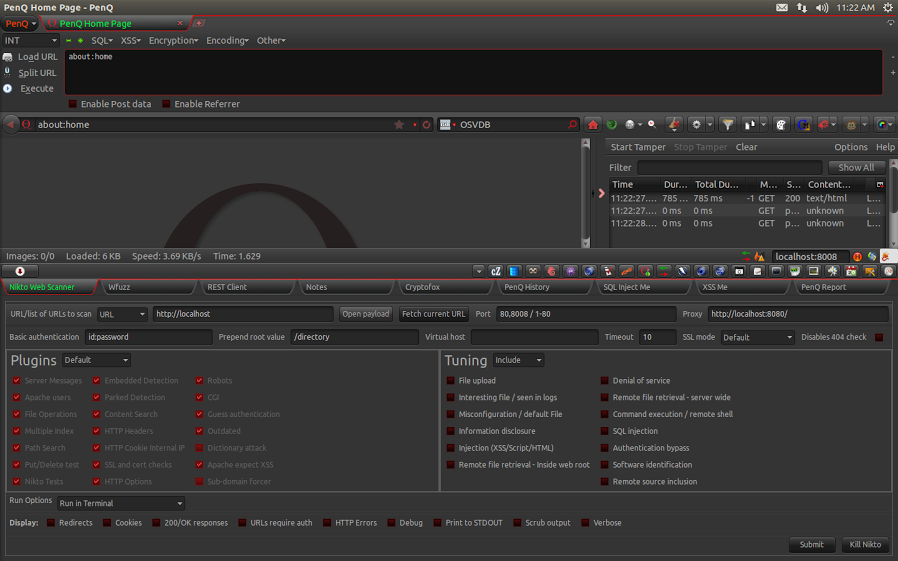This screenshot has height=561, width=898.
Task: Enable Referrer checkbox
Action: (166, 104)
